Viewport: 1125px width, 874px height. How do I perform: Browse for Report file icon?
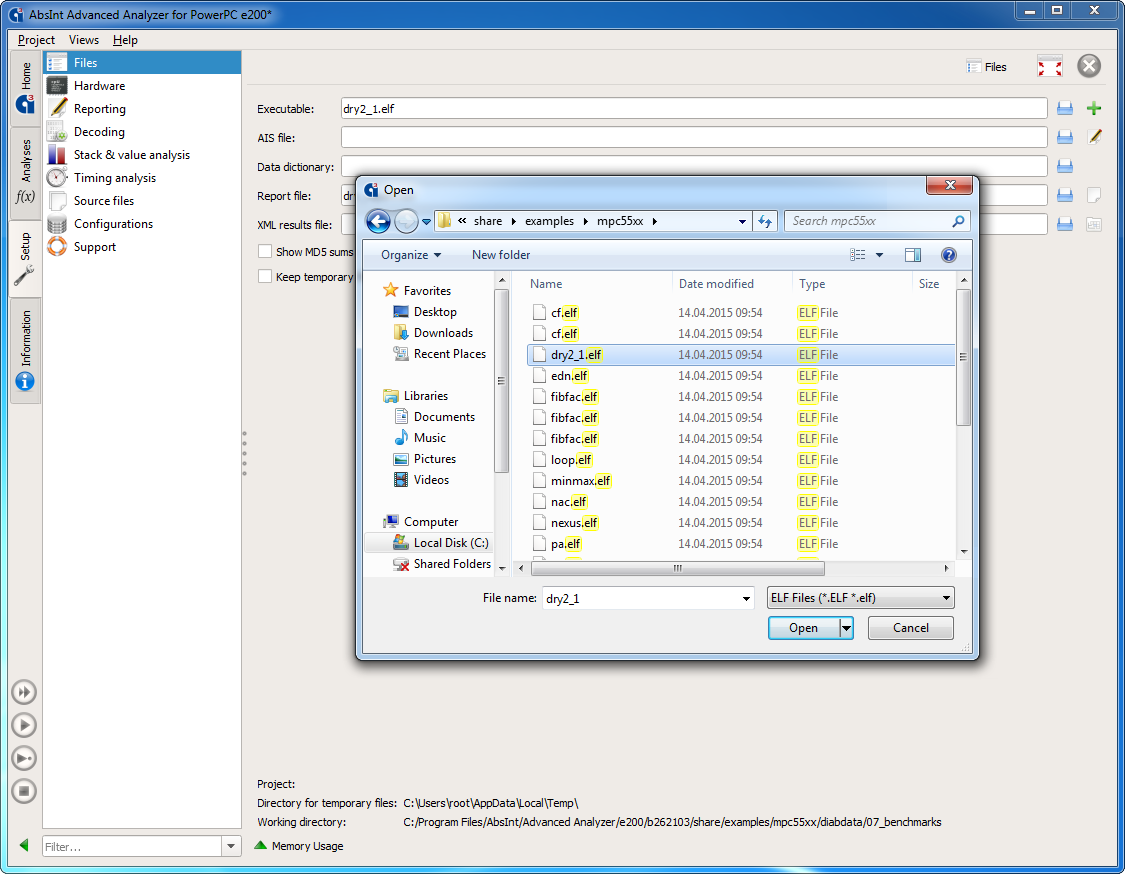coord(1065,195)
